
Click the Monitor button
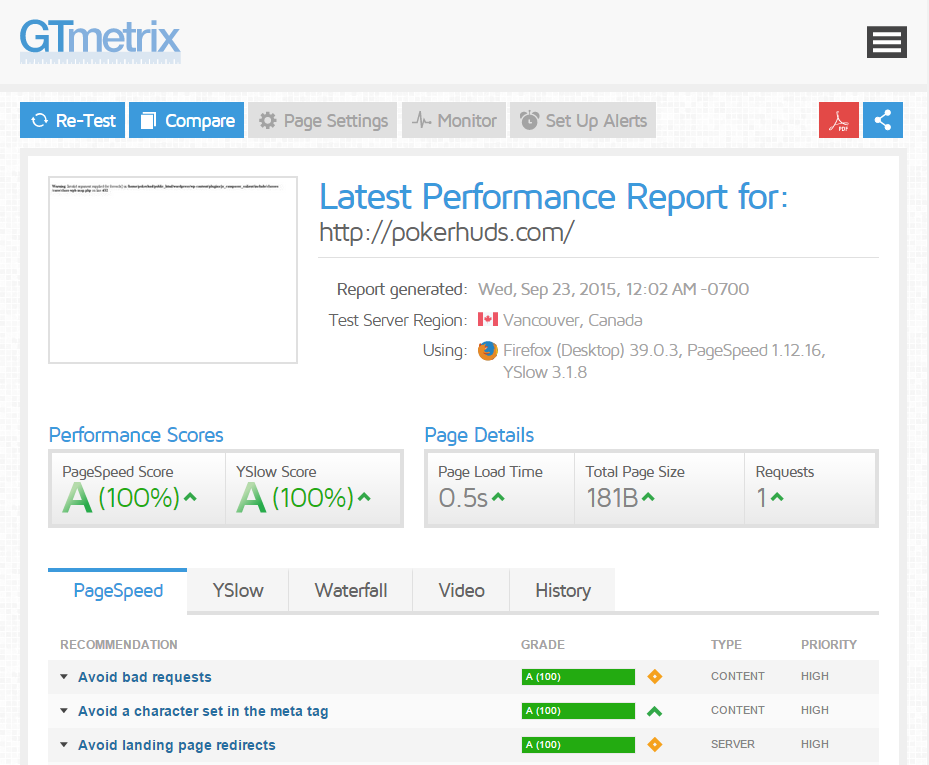(454, 120)
